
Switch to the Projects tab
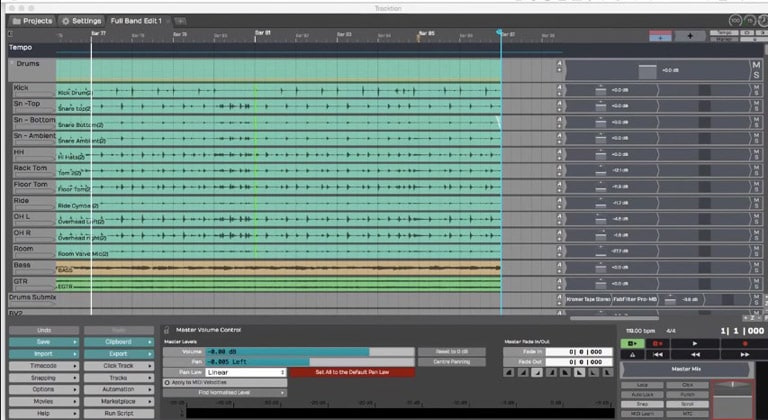tap(32, 20)
